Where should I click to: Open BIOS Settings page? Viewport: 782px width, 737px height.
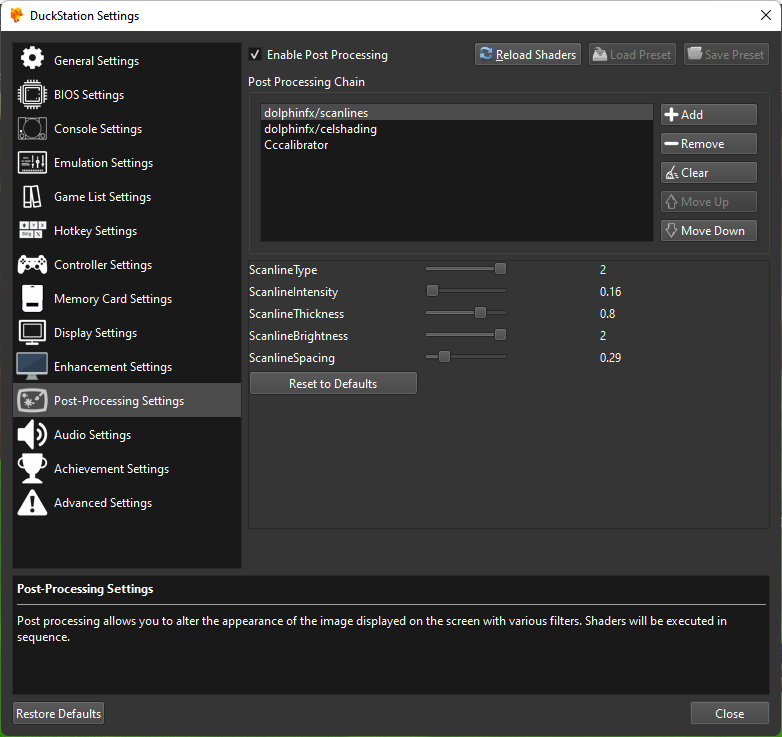click(127, 94)
